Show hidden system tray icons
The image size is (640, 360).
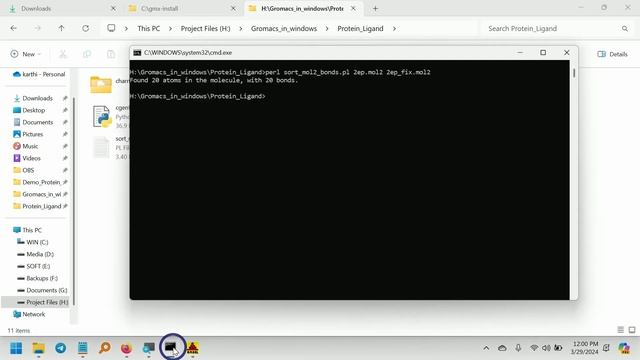coord(486,348)
